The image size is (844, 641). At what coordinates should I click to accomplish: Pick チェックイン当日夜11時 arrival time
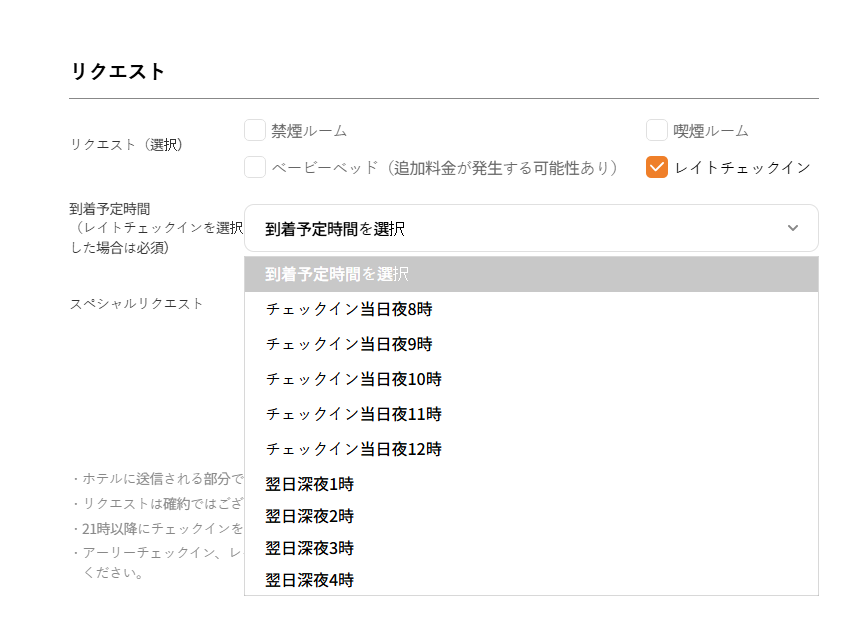(354, 414)
